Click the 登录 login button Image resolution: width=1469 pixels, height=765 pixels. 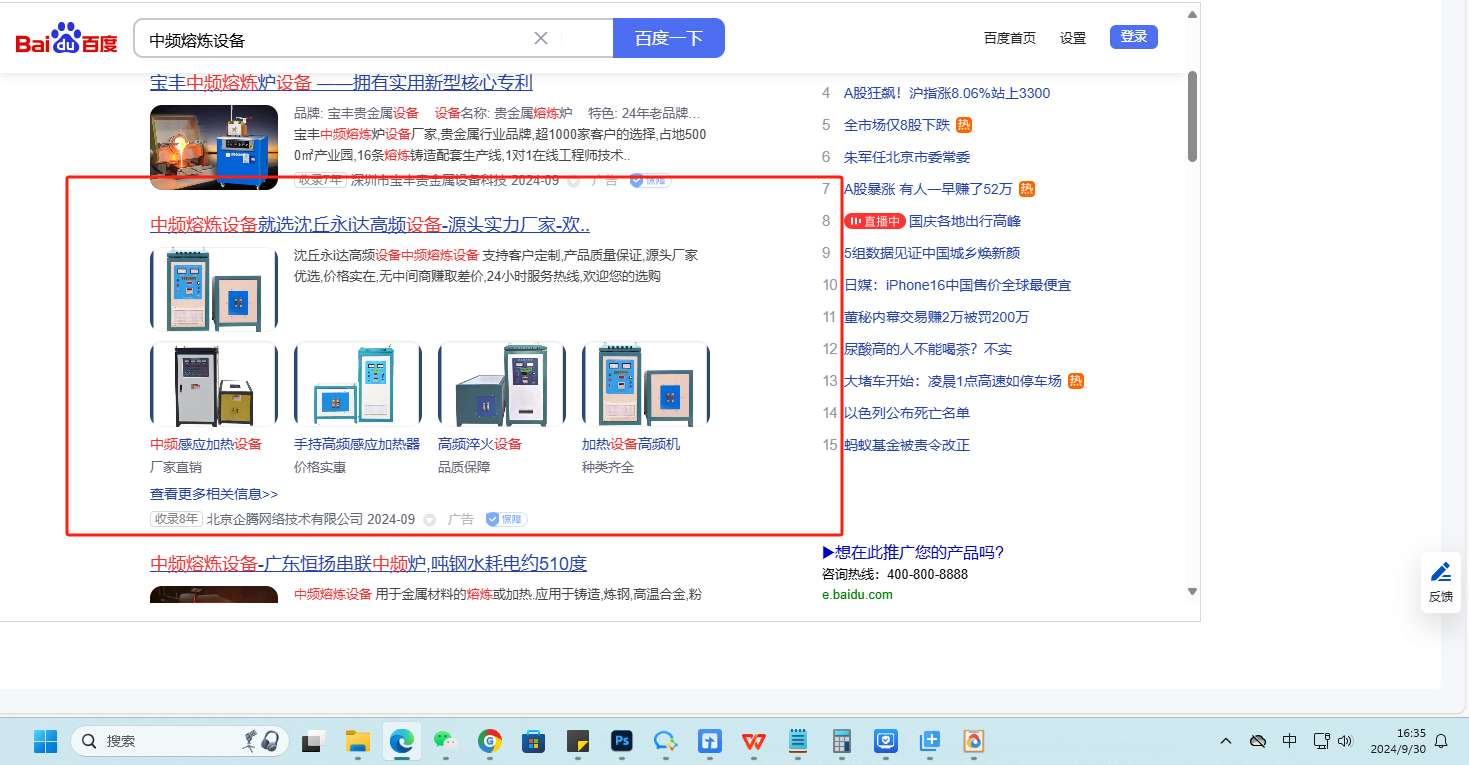pyautogui.click(x=1133, y=37)
